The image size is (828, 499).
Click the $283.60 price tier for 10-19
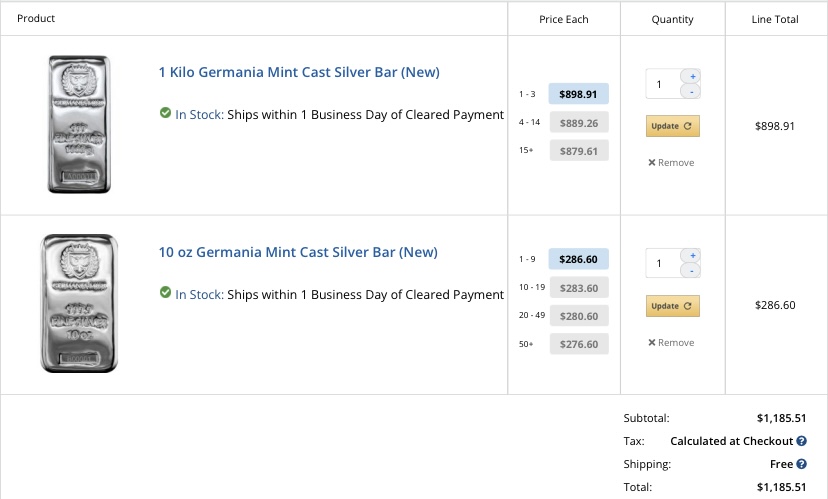[579, 288]
